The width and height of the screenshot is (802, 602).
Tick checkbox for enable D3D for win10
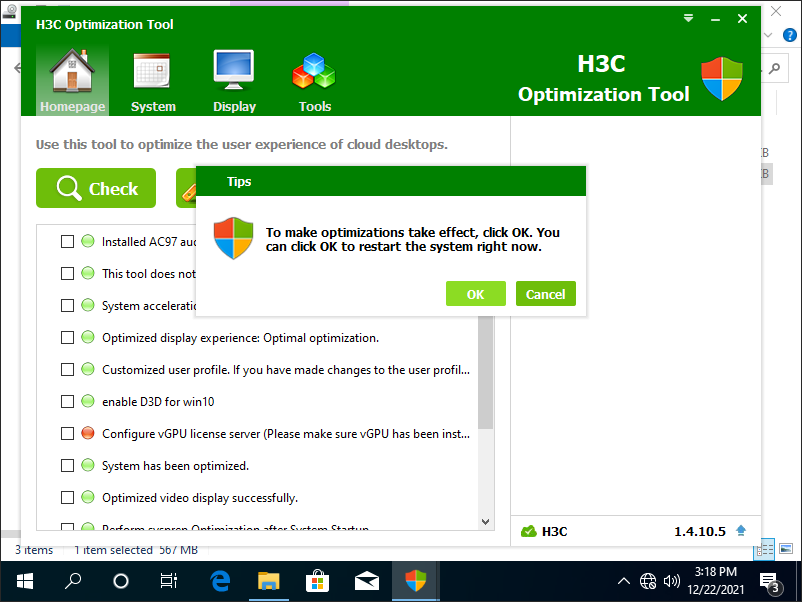tap(68, 402)
